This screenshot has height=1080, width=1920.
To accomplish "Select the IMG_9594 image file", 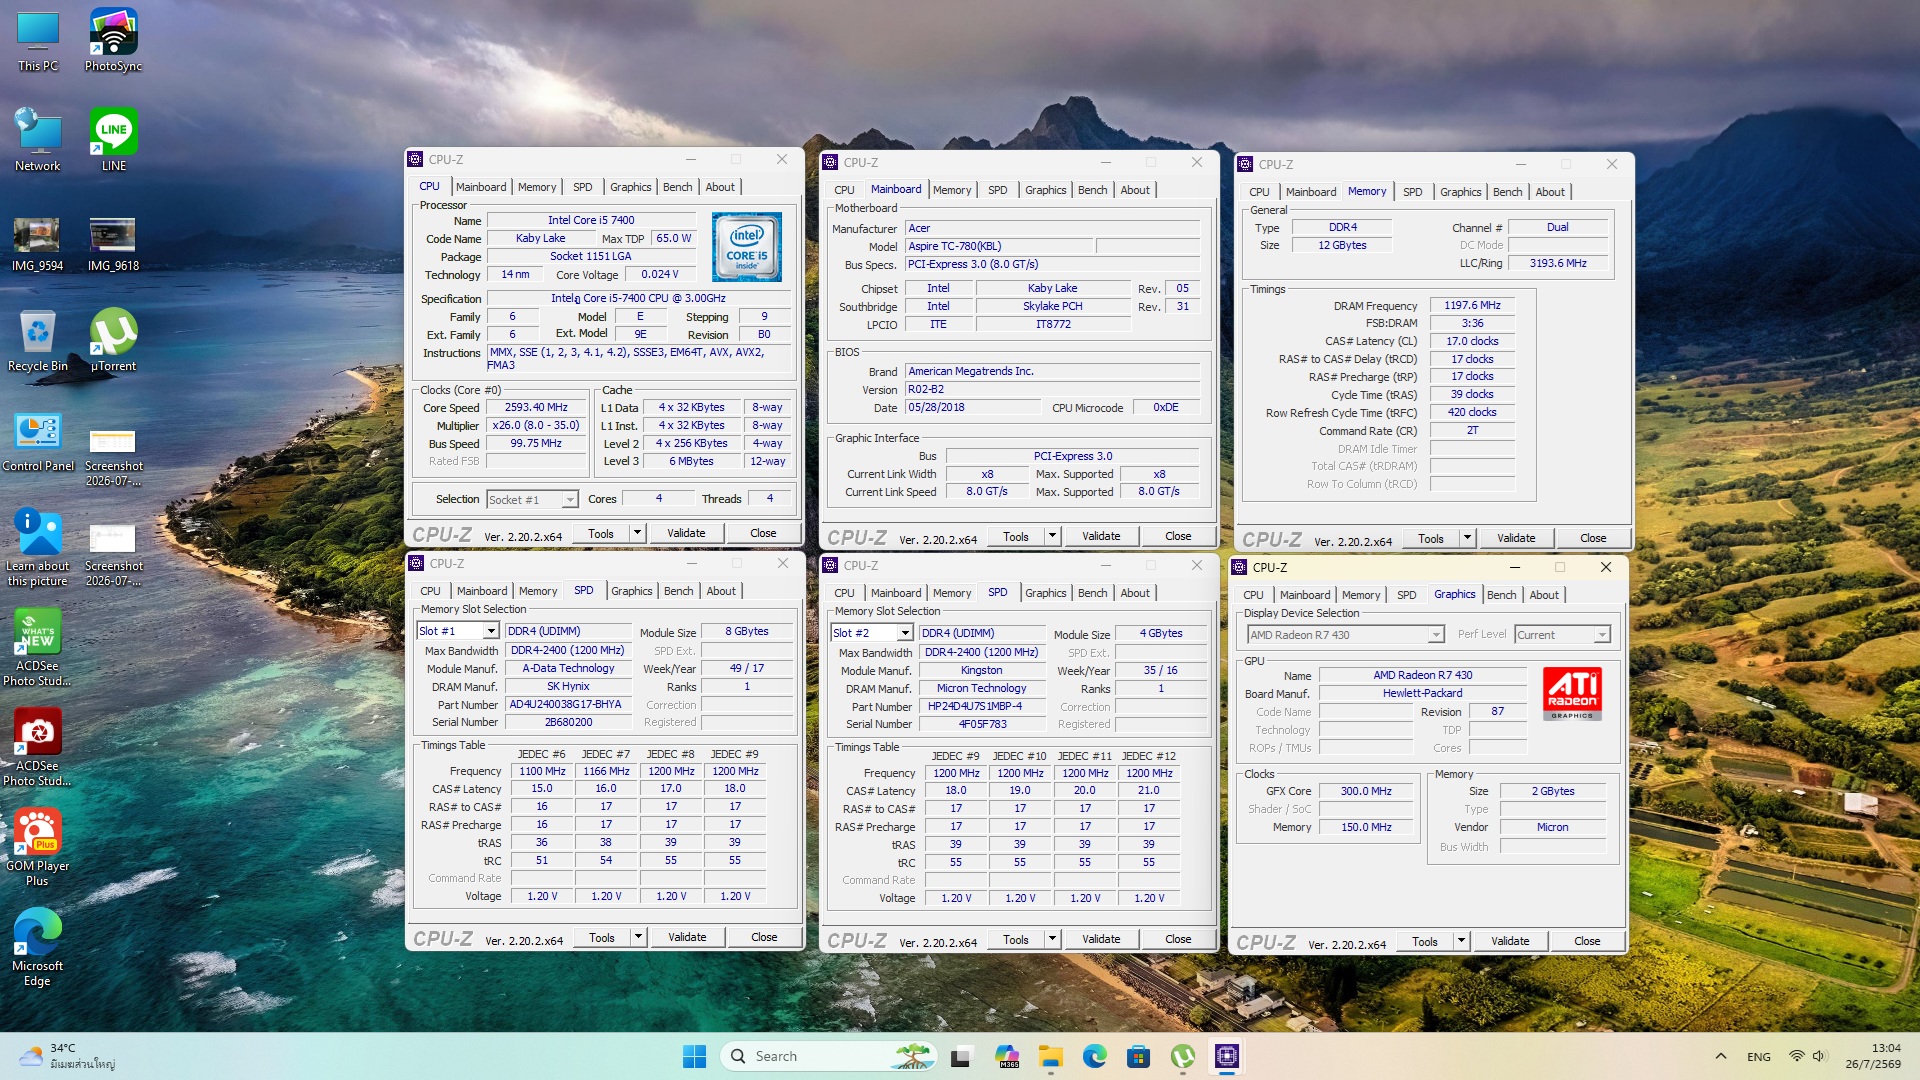I will [x=38, y=244].
